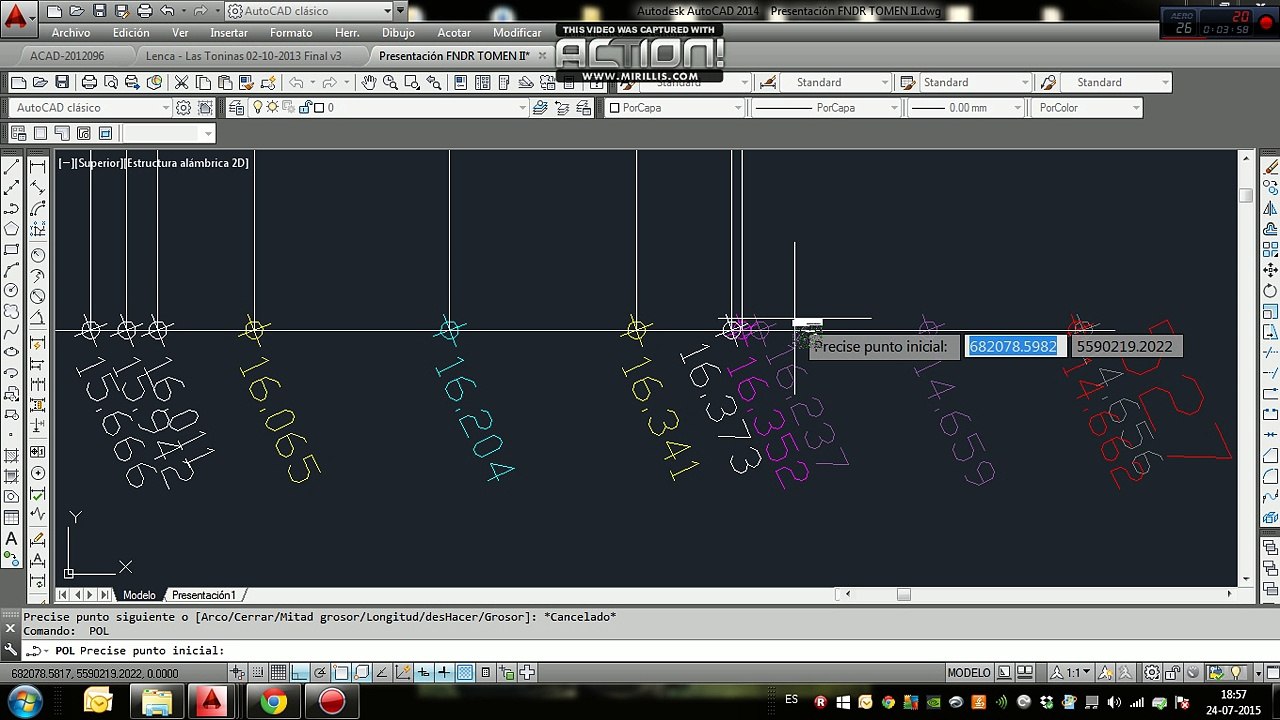Open the Edición menu
Viewport: 1280px width, 720px height.
click(131, 33)
